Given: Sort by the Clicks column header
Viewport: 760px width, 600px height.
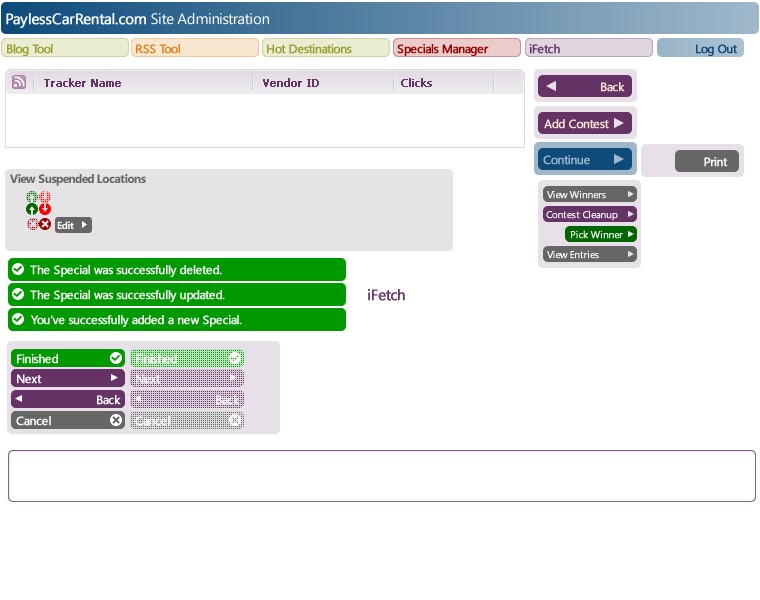Looking at the screenshot, I should (x=416, y=83).
